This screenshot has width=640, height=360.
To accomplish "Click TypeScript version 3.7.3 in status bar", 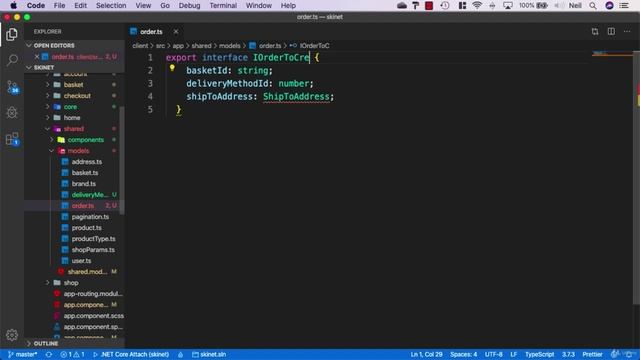I will coord(568,354).
